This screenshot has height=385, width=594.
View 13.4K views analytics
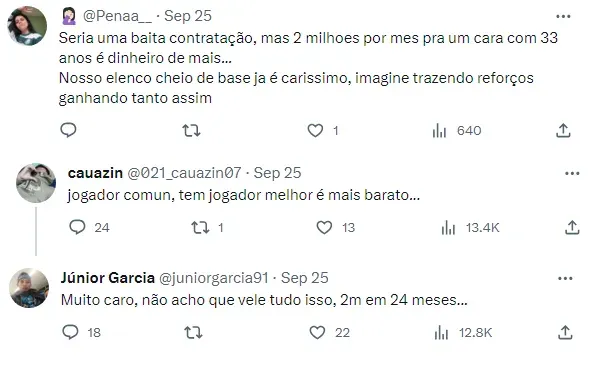[x=471, y=228]
